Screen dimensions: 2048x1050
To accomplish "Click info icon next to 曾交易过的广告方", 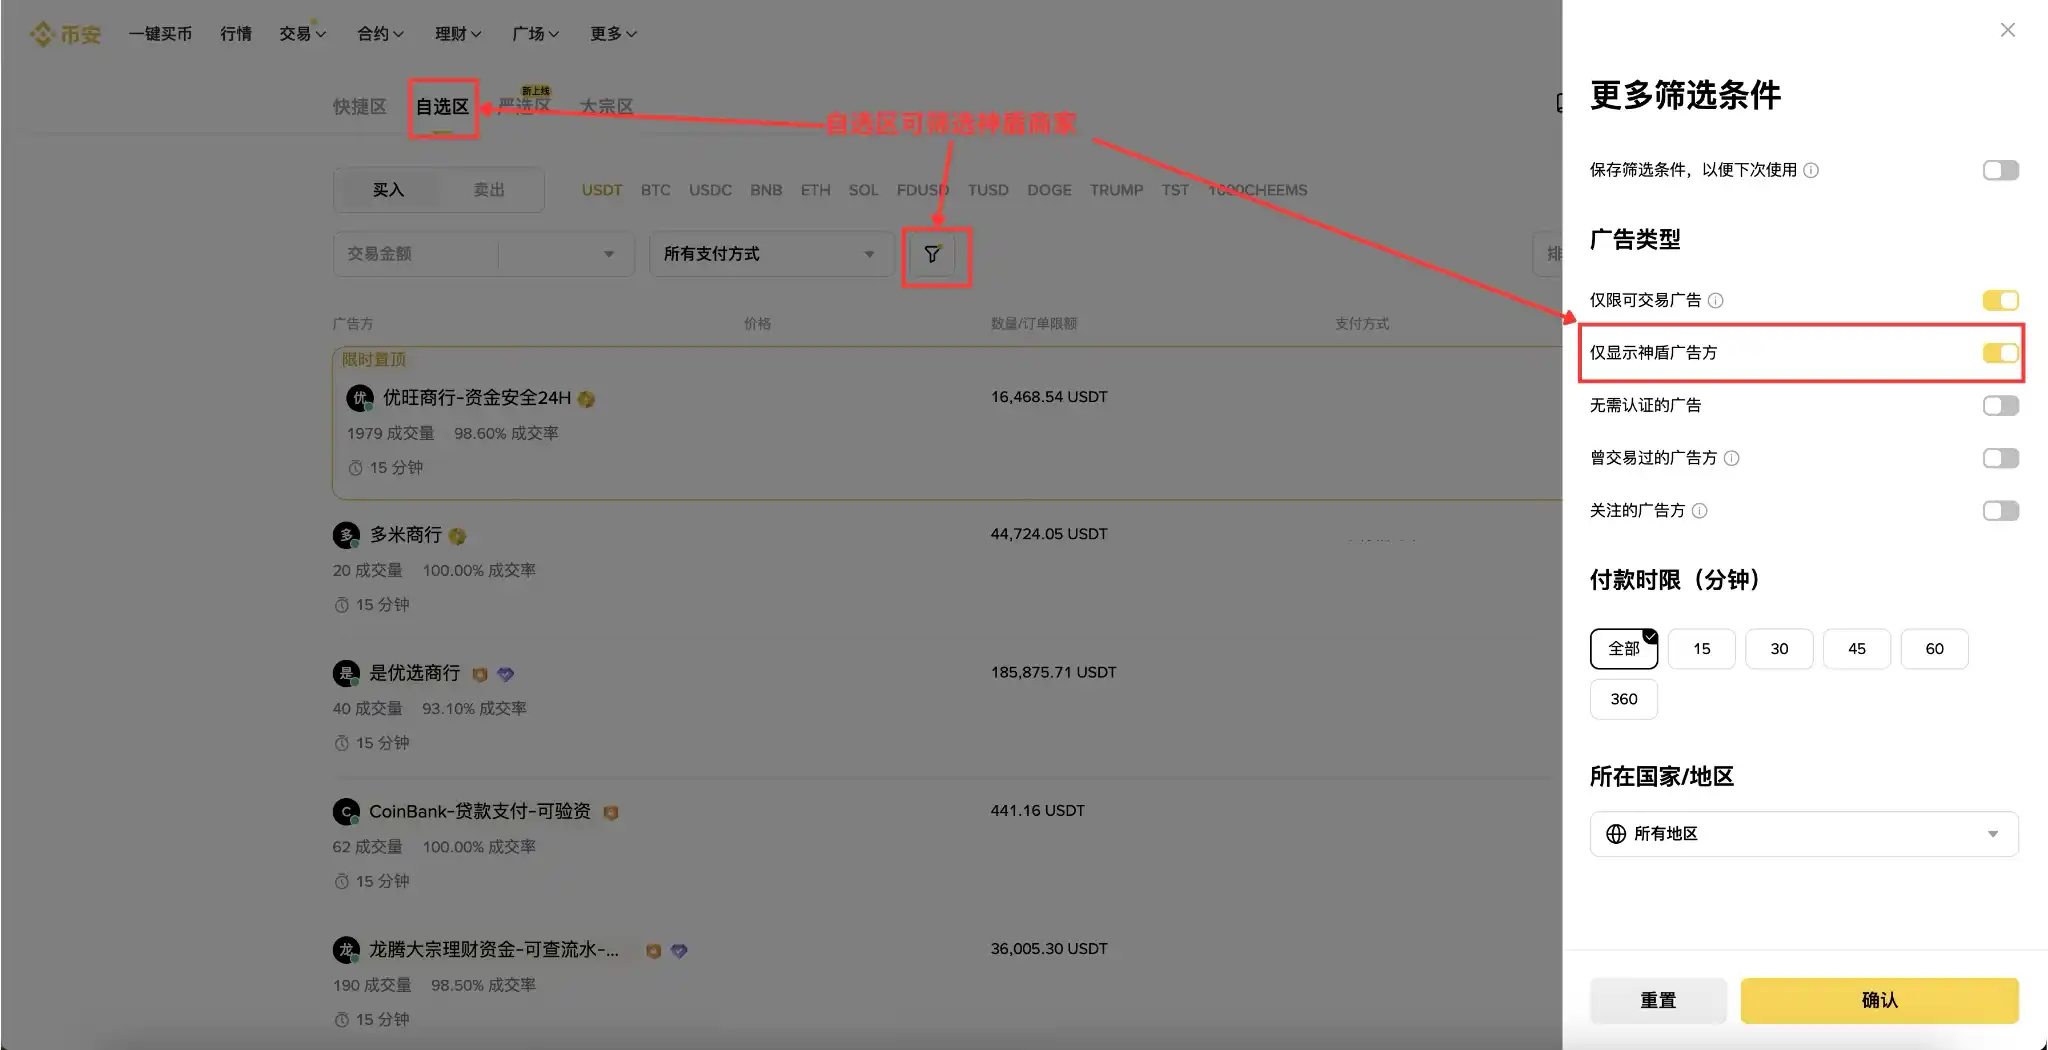I will (x=1732, y=458).
